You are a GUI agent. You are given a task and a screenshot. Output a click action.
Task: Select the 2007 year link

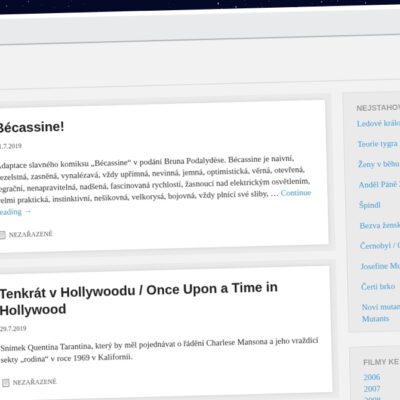point(372,389)
